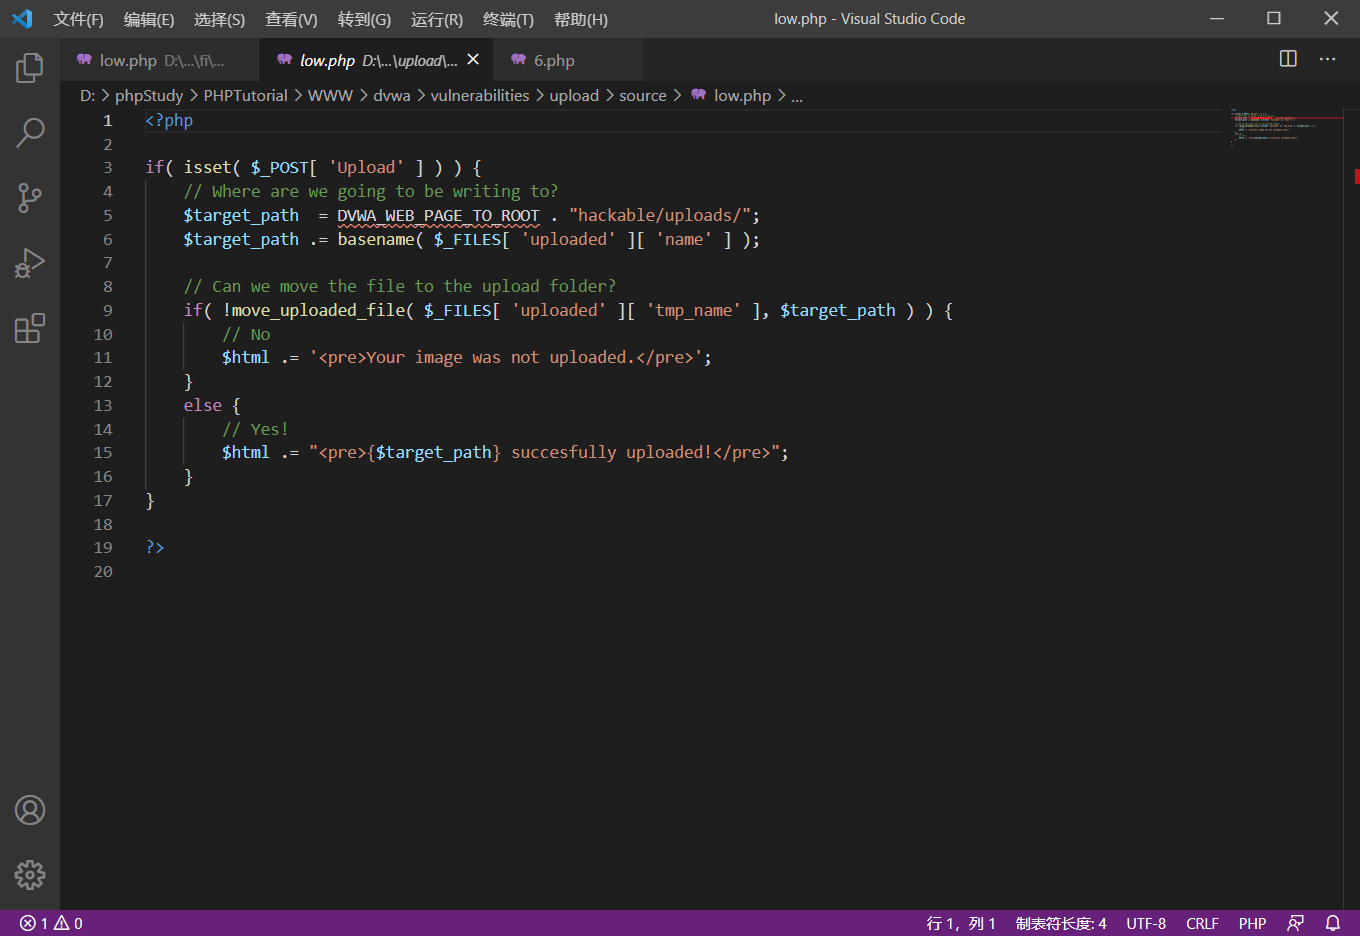Open the Explorer view in activity bar
This screenshot has width=1360, height=936.
coord(30,68)
